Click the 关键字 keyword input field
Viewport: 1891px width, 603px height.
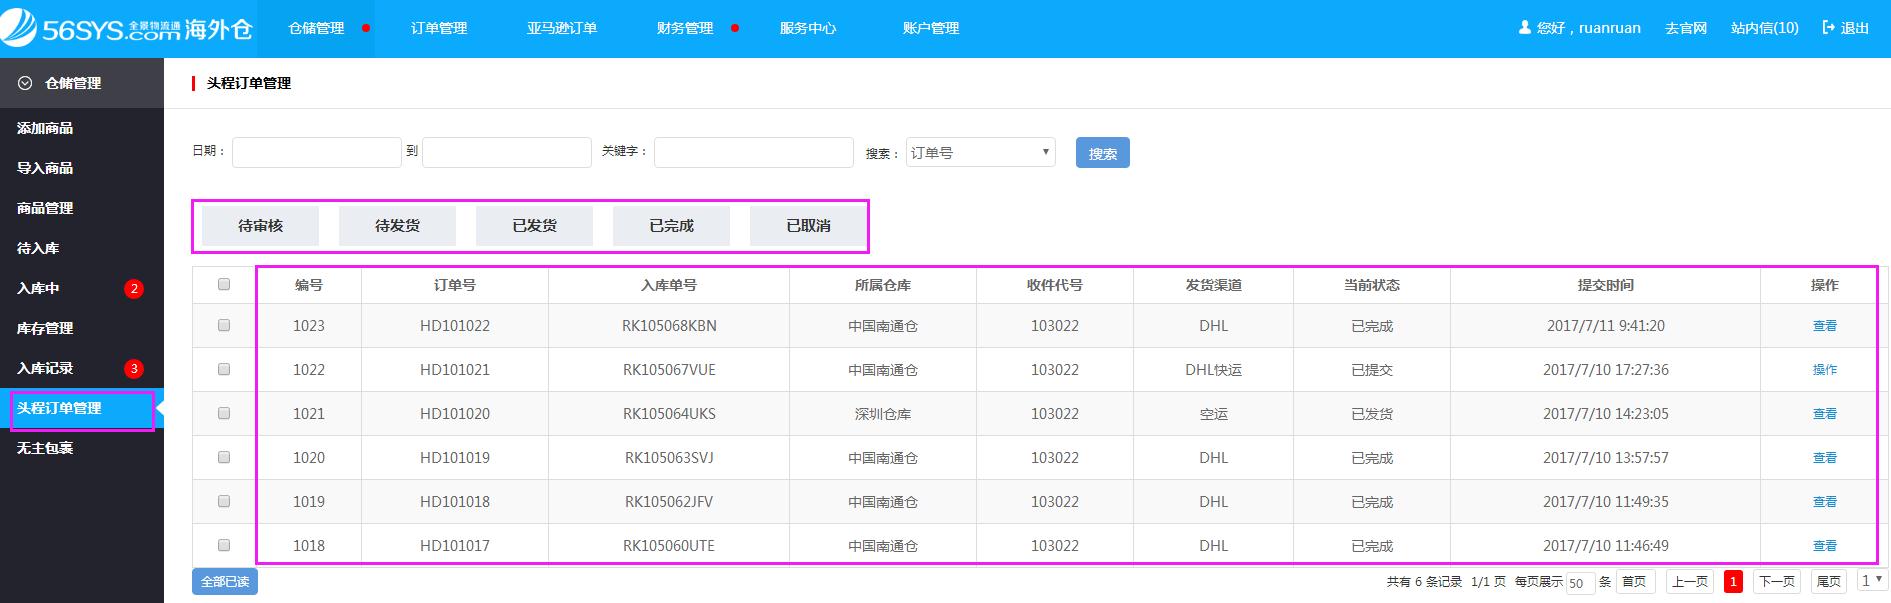[x=753, y=152]
